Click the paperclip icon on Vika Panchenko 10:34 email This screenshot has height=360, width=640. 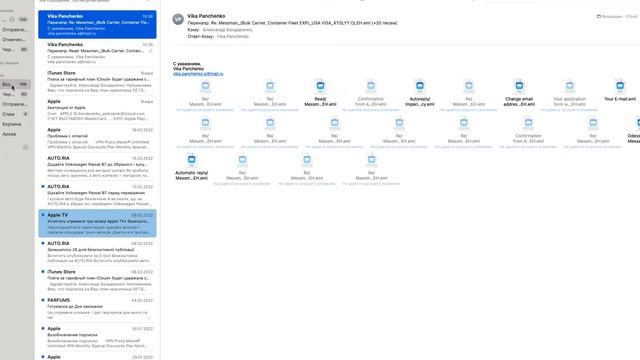(150, 51)
